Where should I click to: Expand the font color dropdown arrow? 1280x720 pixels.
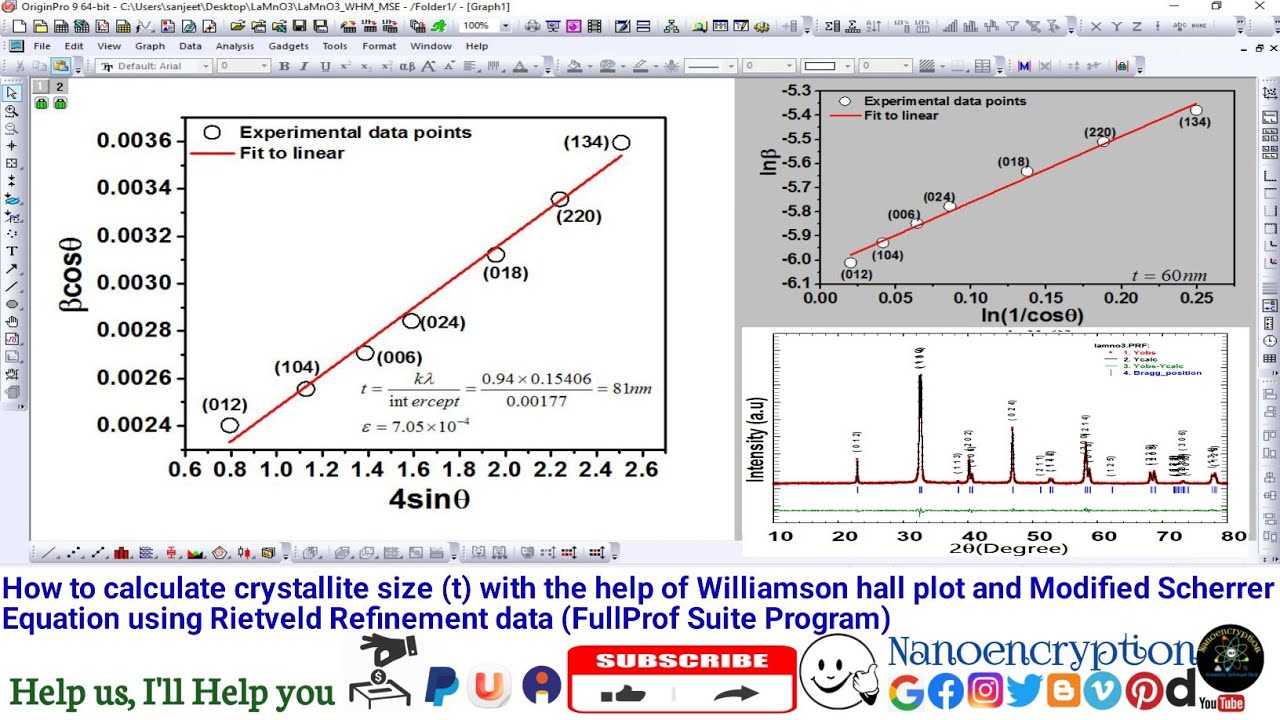535,67
